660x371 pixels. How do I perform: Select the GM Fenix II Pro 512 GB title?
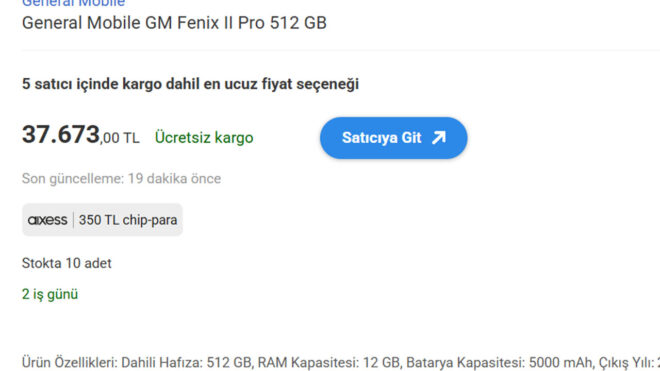[x=174, y=23]
